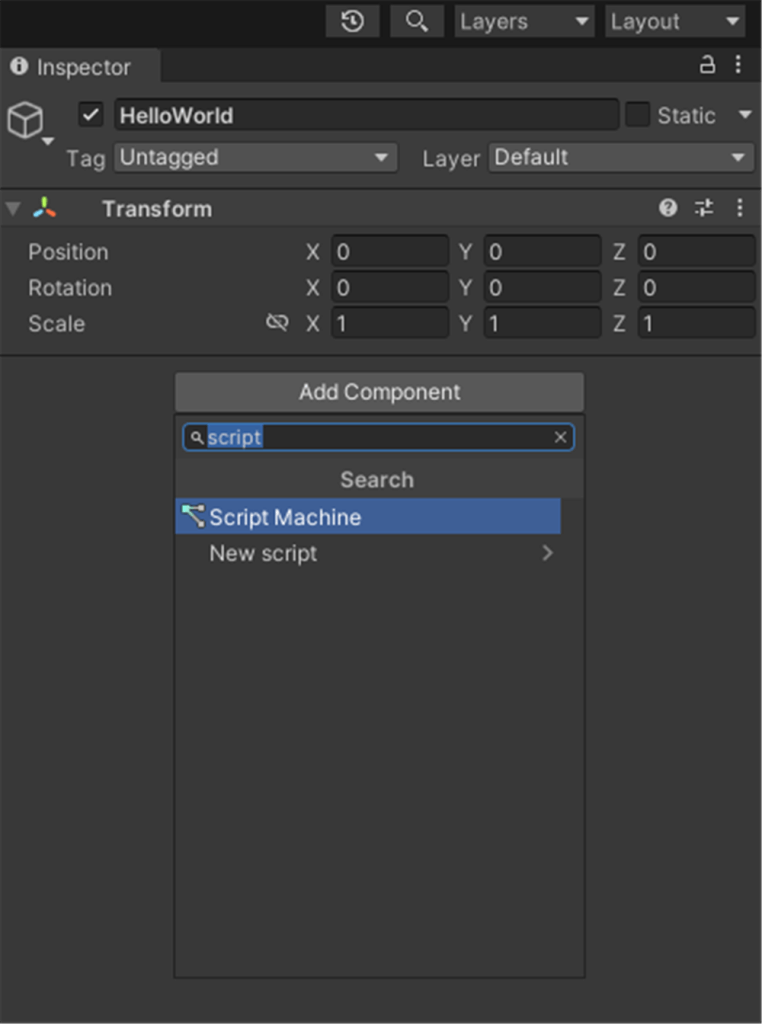
Task: Open the Transform help reference icon
Action: pyautogui.click(x=668, y=208)
